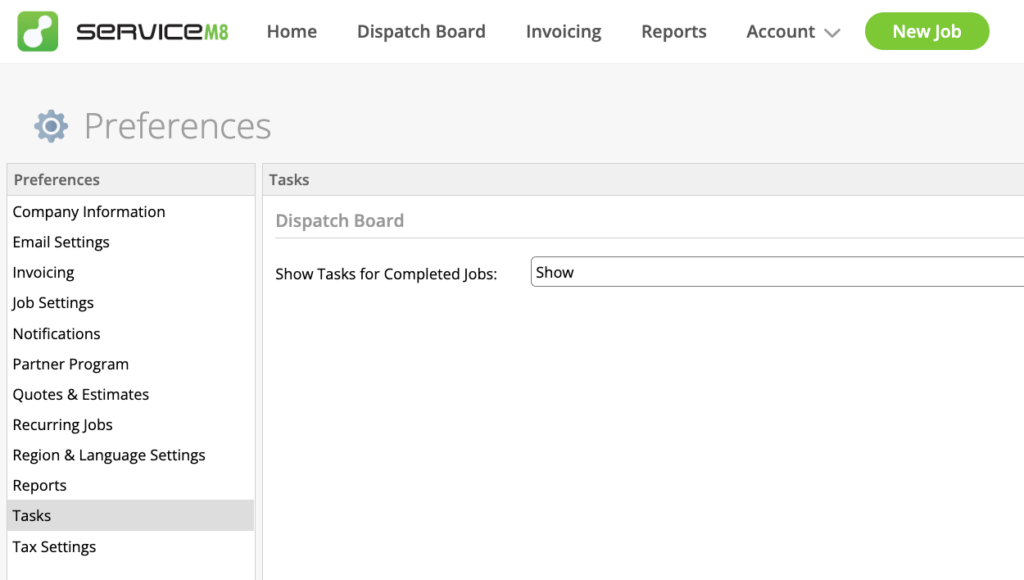Create a New Job
This screenshot has height=580, width=1024.
point(926,31)
